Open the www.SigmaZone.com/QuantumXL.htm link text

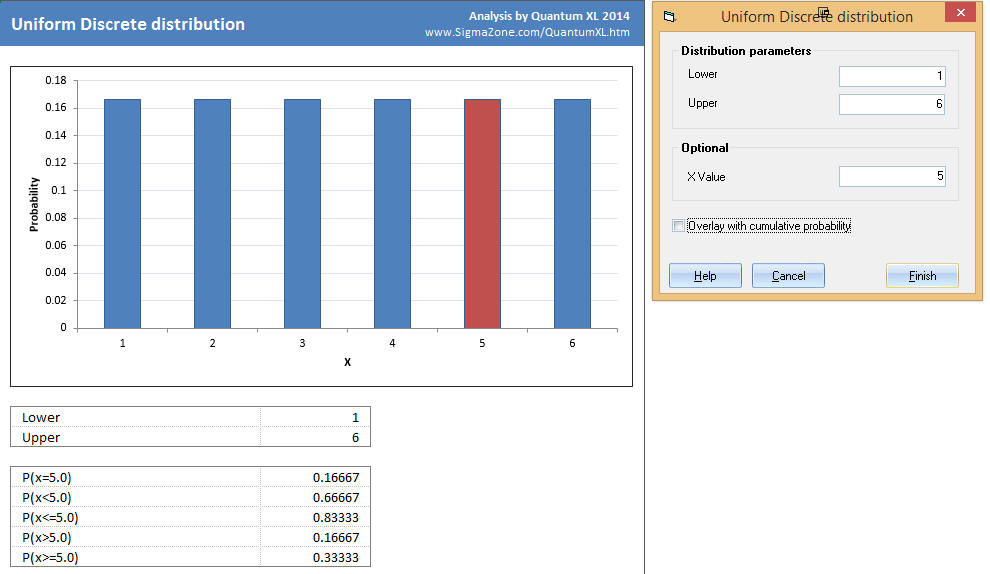coord(527,32)
